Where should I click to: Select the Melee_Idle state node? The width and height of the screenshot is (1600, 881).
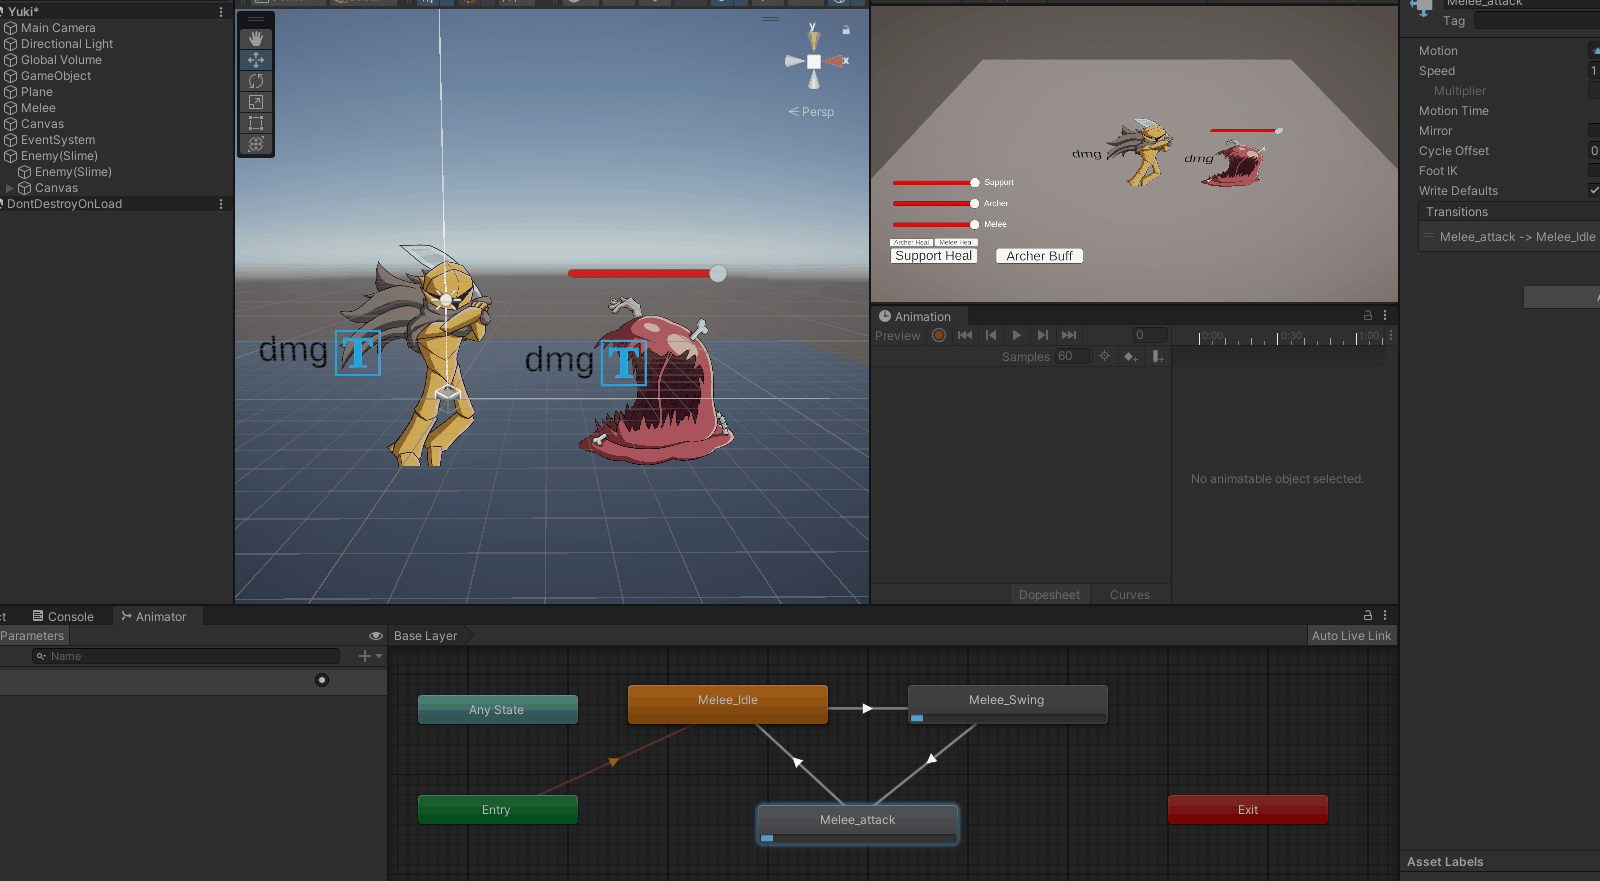[728, 704]
